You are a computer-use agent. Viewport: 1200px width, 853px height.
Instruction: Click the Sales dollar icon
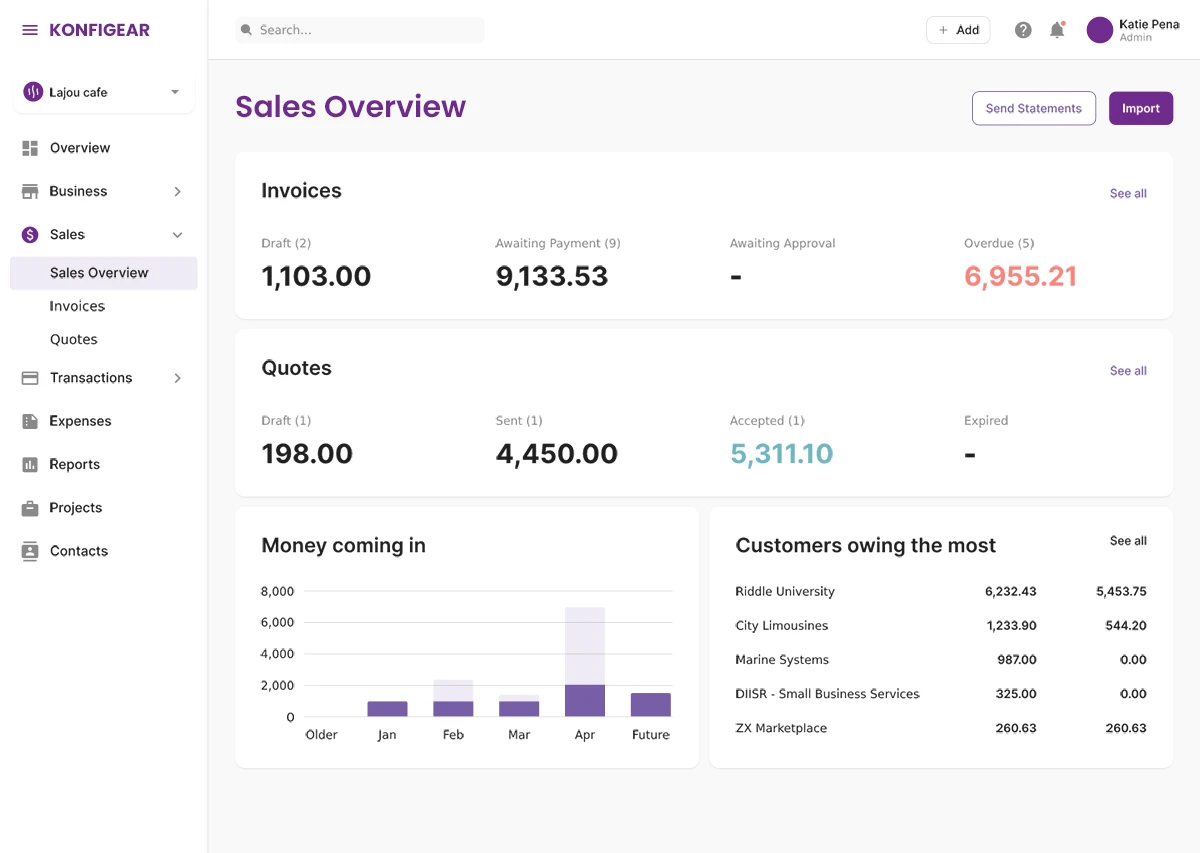[x=28, y=234]
